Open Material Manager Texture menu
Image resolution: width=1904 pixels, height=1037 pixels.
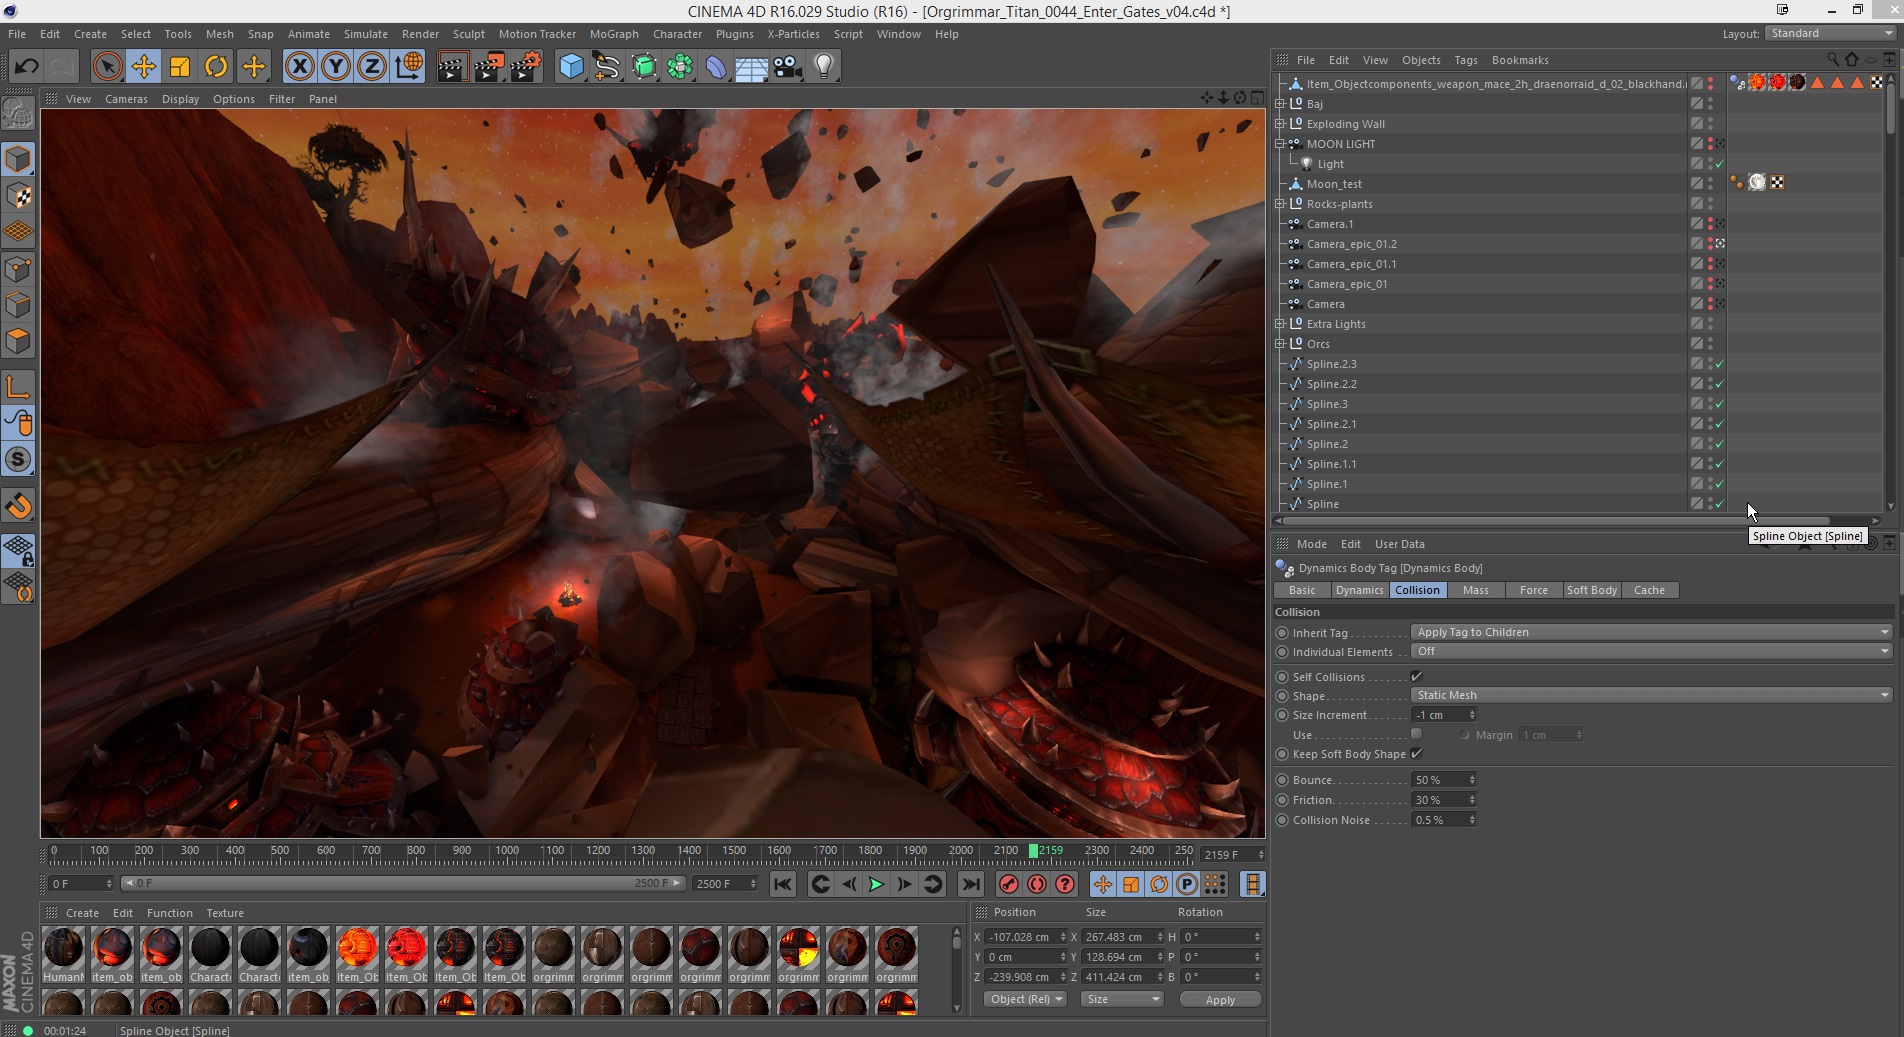pos(225,913)
